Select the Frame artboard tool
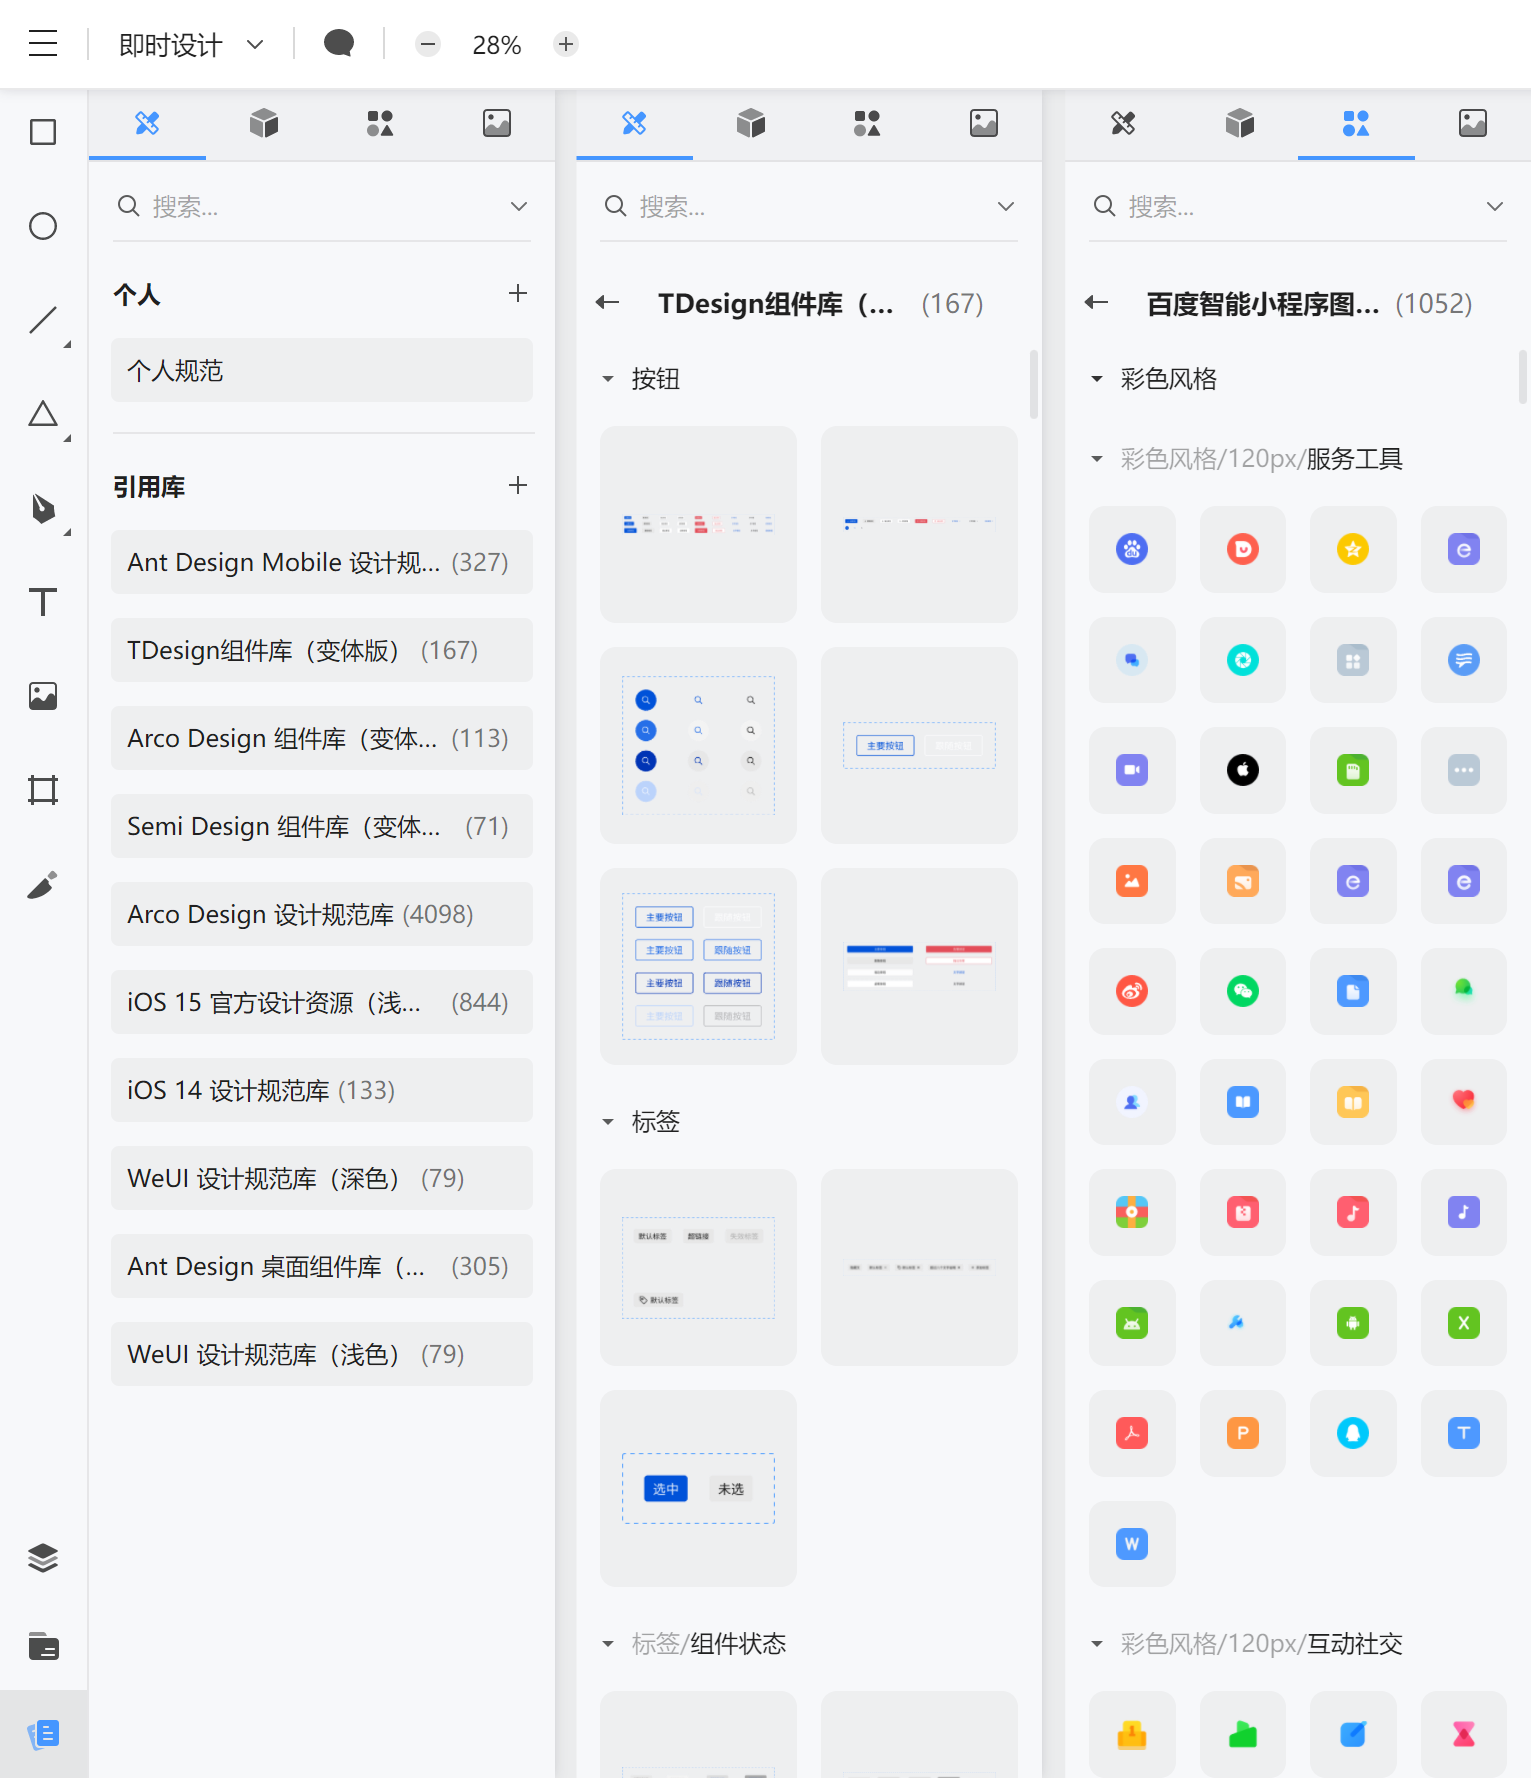 [x=43, y=790]
